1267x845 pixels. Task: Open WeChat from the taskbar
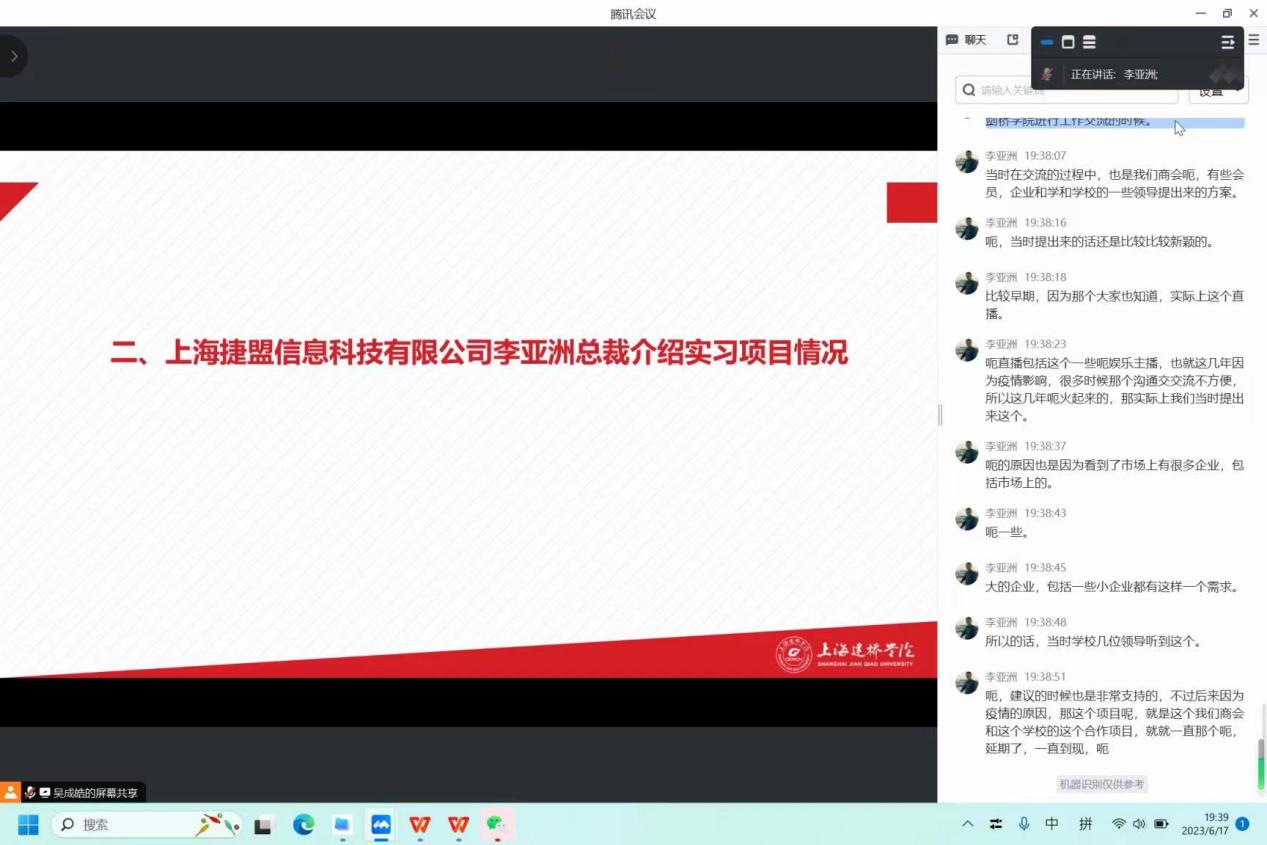(498, 825)
